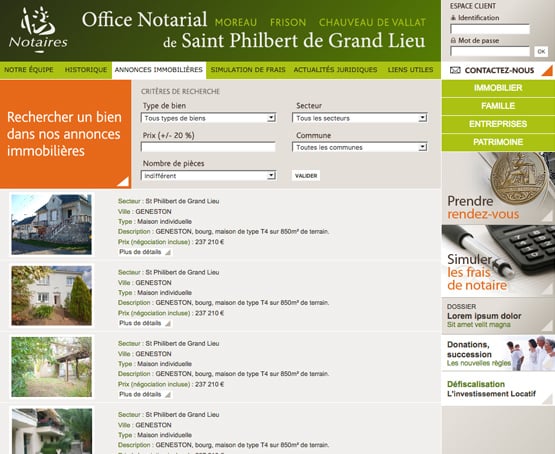This screenshot has height=454, width=555.
Task: Click the Prix (+/- 20 %) input field
Action: coord(208,147)
